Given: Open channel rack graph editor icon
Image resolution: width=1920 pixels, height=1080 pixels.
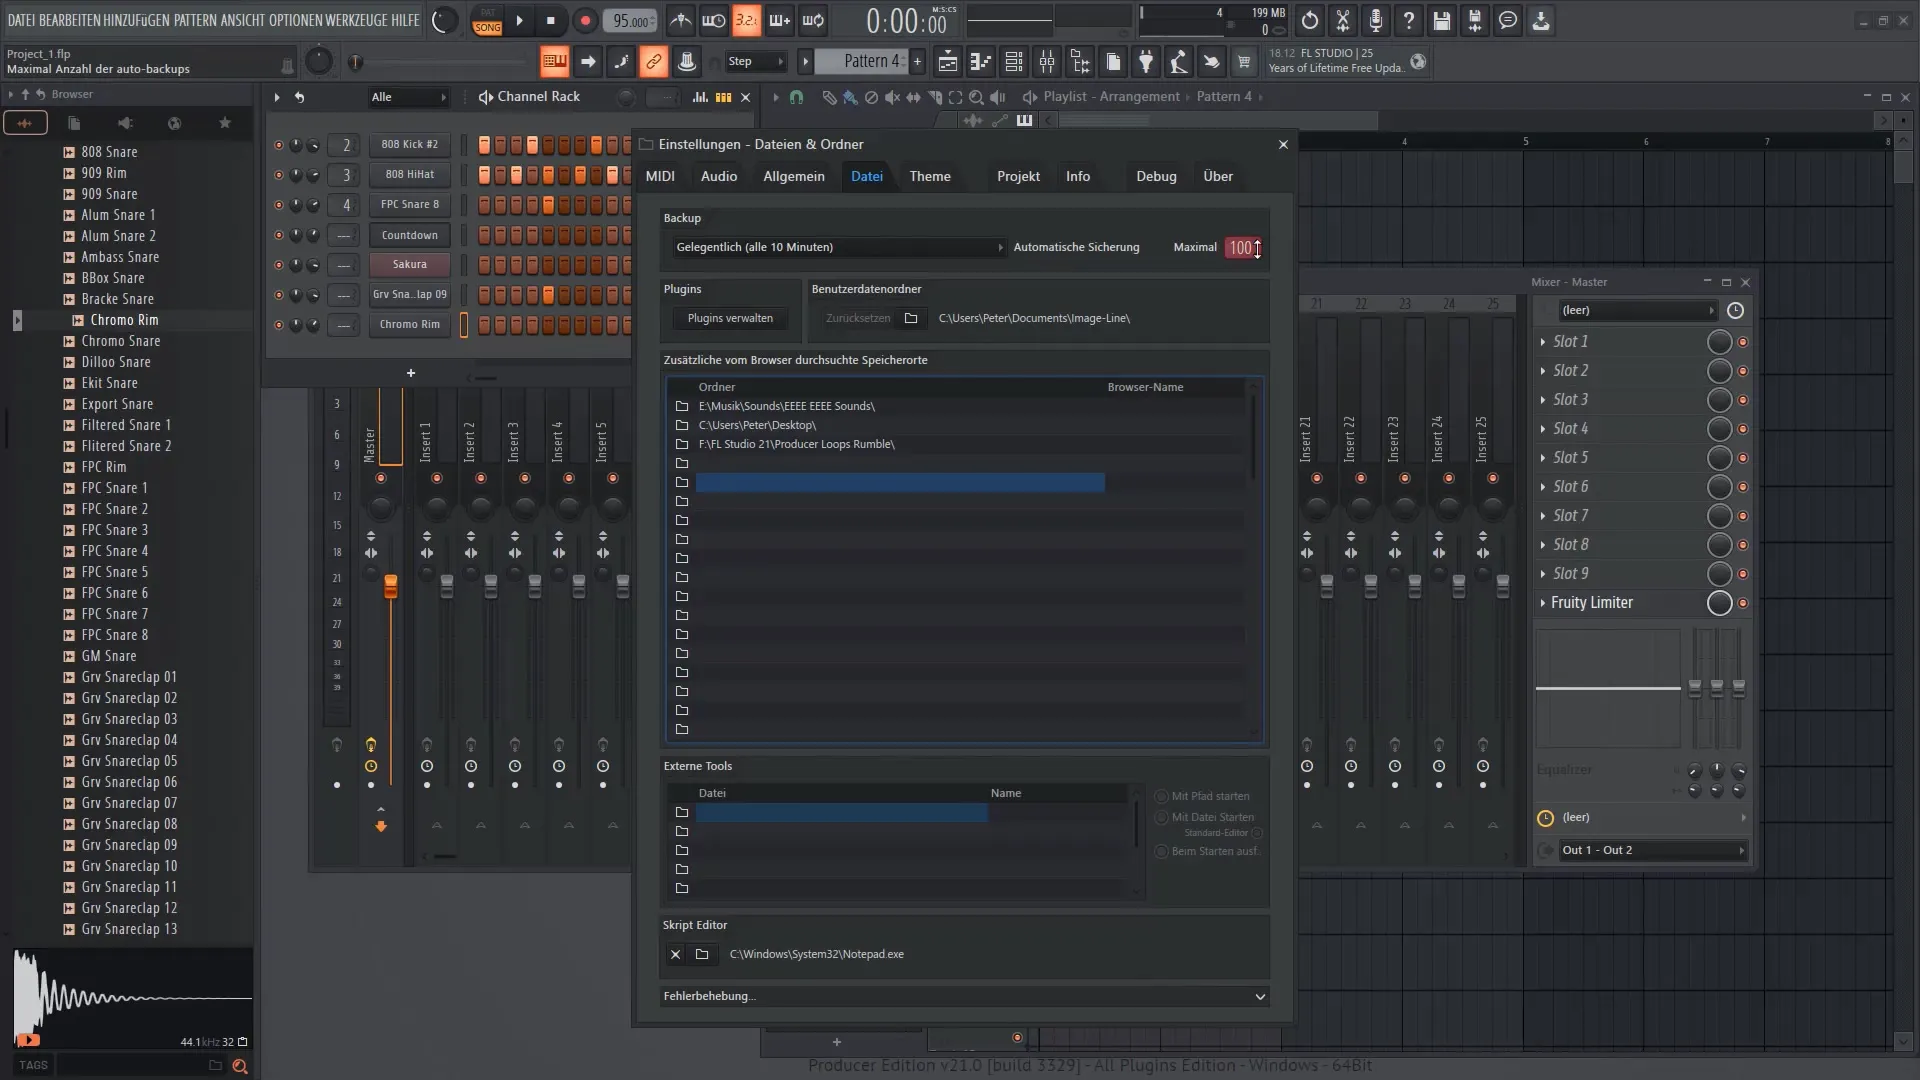Looking at the screenshot, I should (x=700, y=97).
